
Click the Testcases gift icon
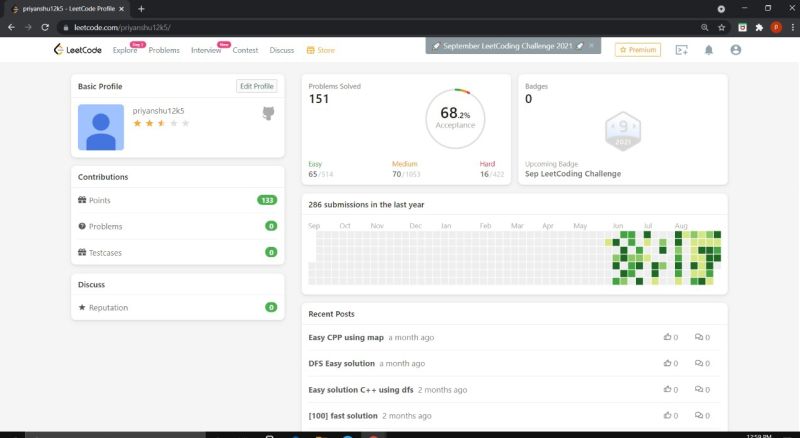coord(82,252)
